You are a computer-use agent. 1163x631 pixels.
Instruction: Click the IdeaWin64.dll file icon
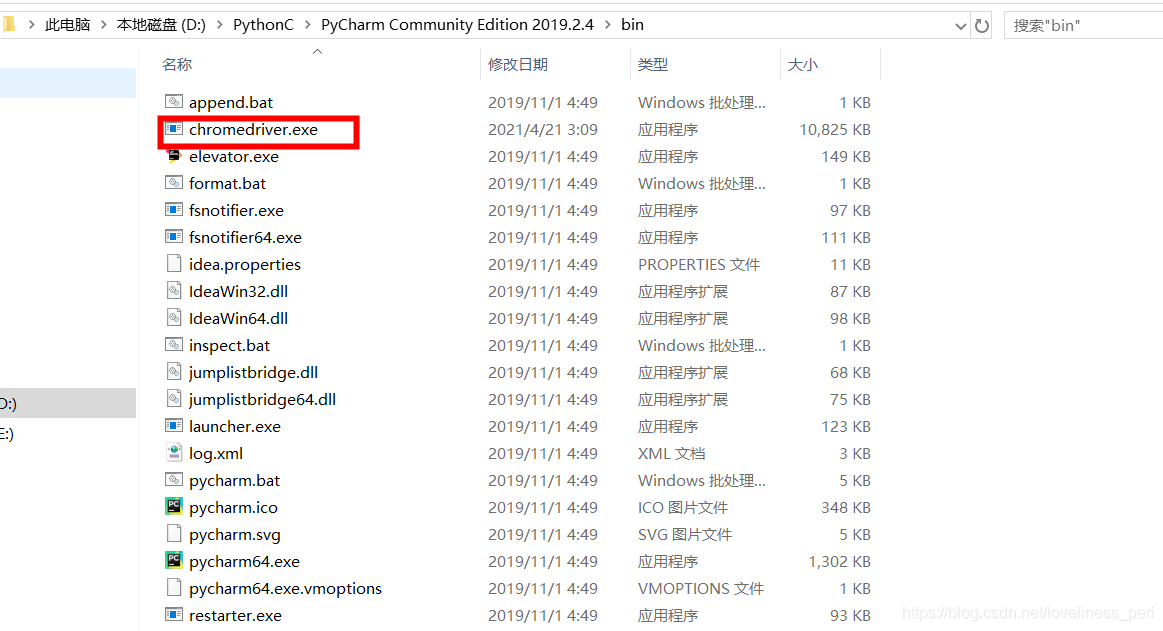[174, 317]
